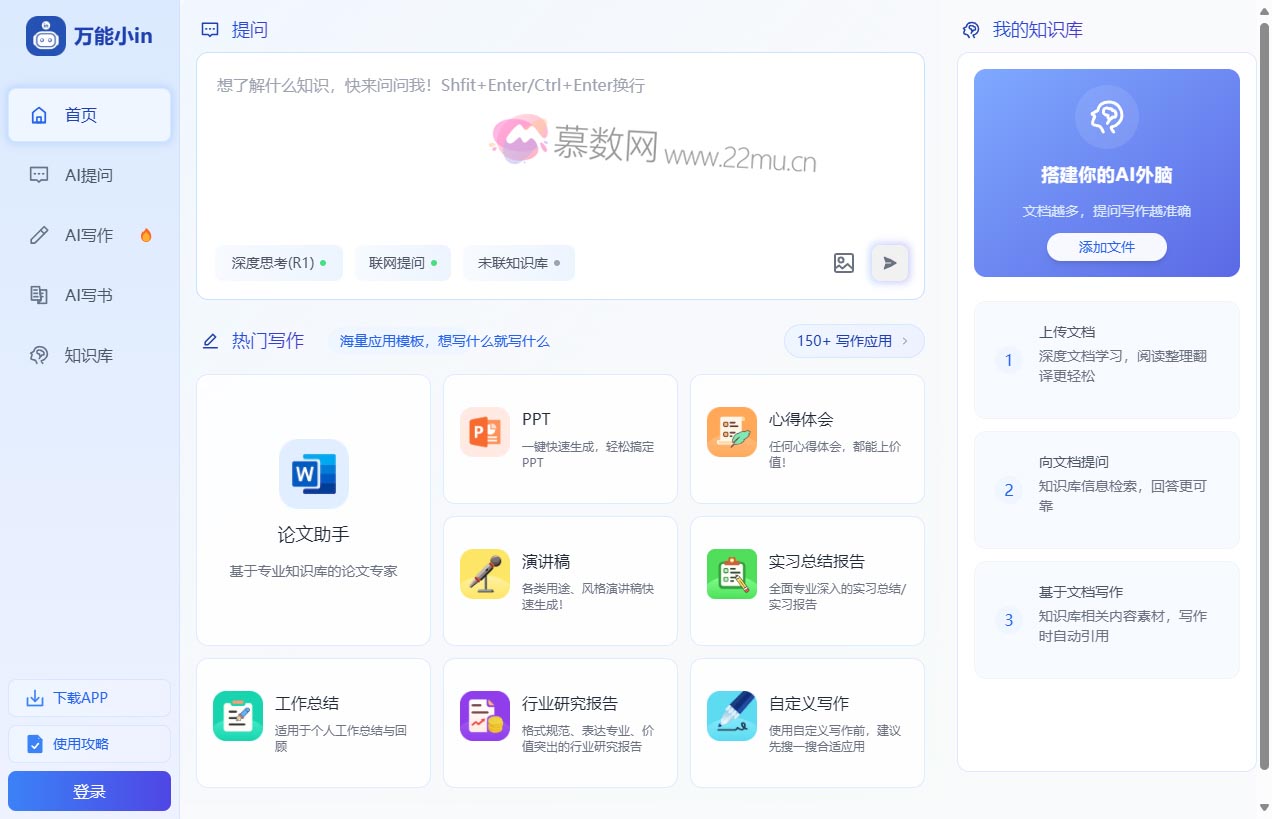The height and width of the screenshot is (819, 1272).
Task: Open the AI写作 feature in the sidebar
Action: click(x=38, y=235)
